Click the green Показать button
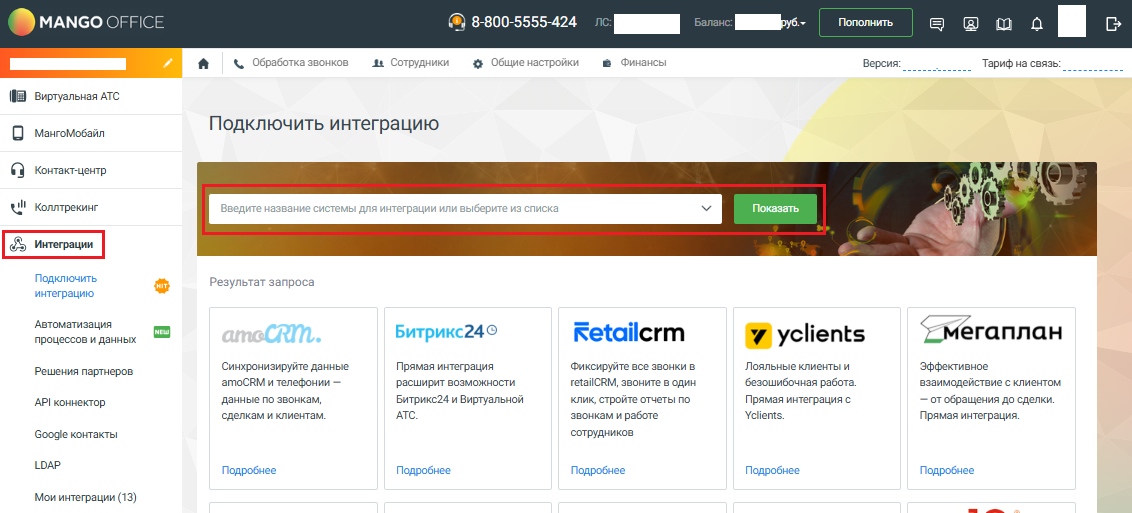Screen dimensions: 1132x513 pyautogui.click(x=775, y=209)
